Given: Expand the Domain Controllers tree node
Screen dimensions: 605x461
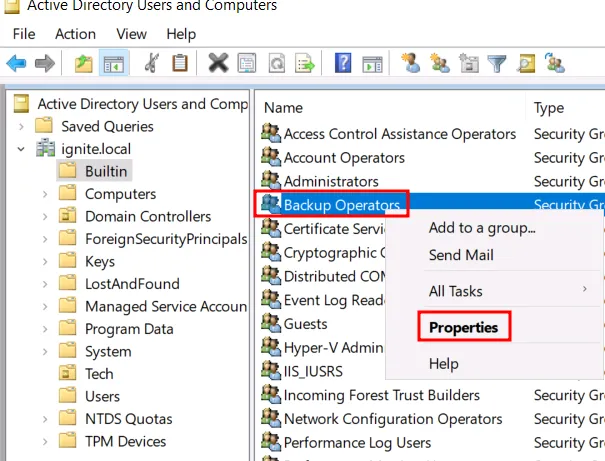Looking at the screenshot, I should coord(44,216).
